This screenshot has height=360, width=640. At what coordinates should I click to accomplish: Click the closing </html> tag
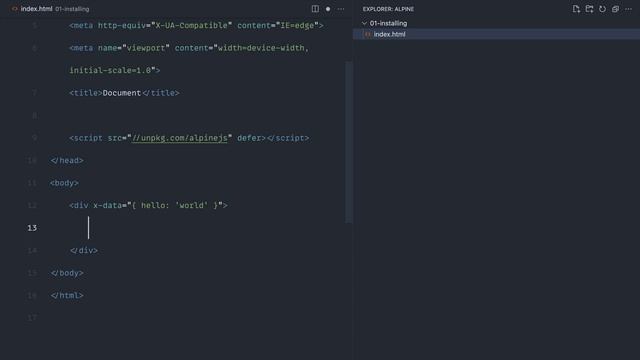[x=67, y=295]
